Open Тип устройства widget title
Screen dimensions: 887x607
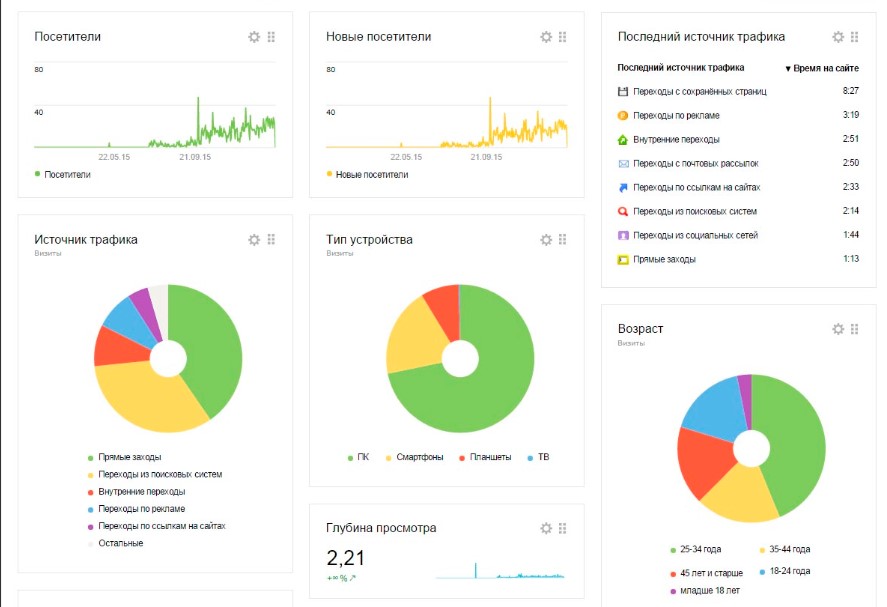(369, 240)
